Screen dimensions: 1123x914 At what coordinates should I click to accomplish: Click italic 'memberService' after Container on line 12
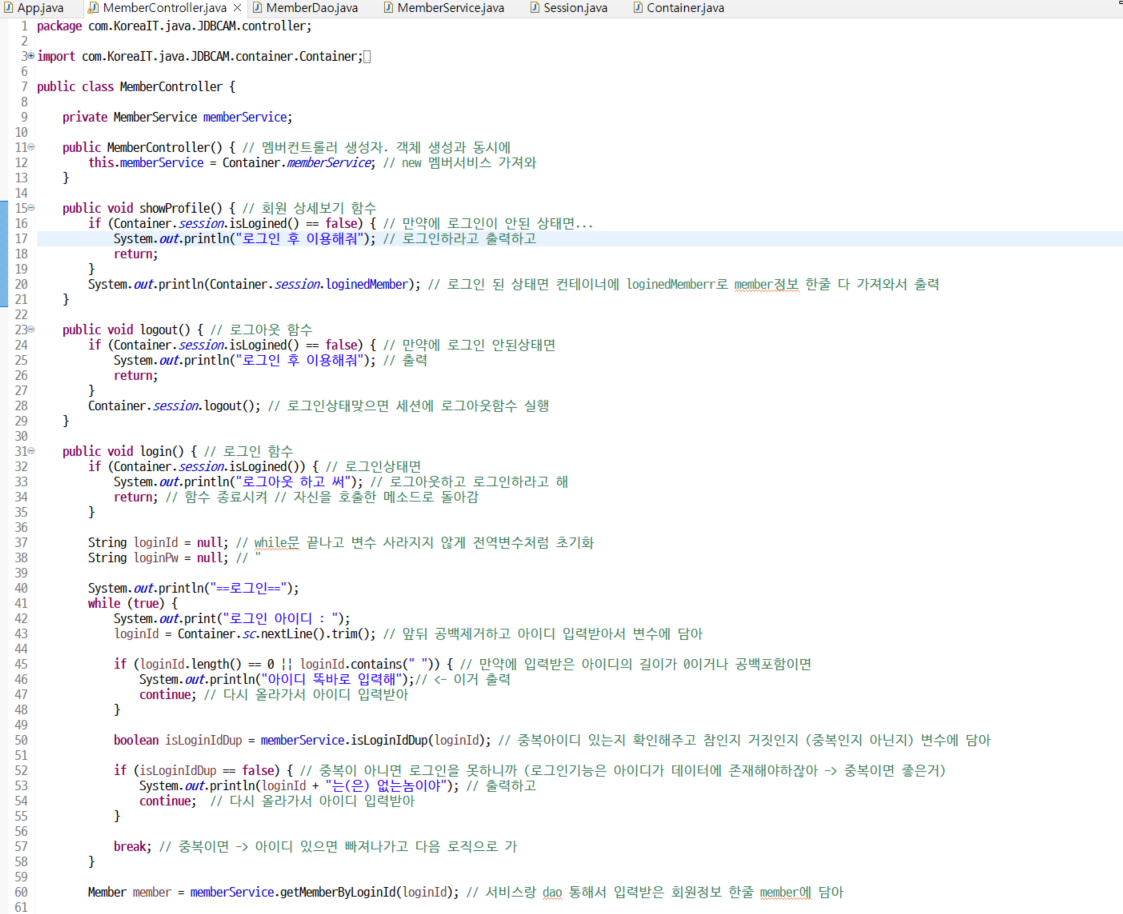click(329, 163)
